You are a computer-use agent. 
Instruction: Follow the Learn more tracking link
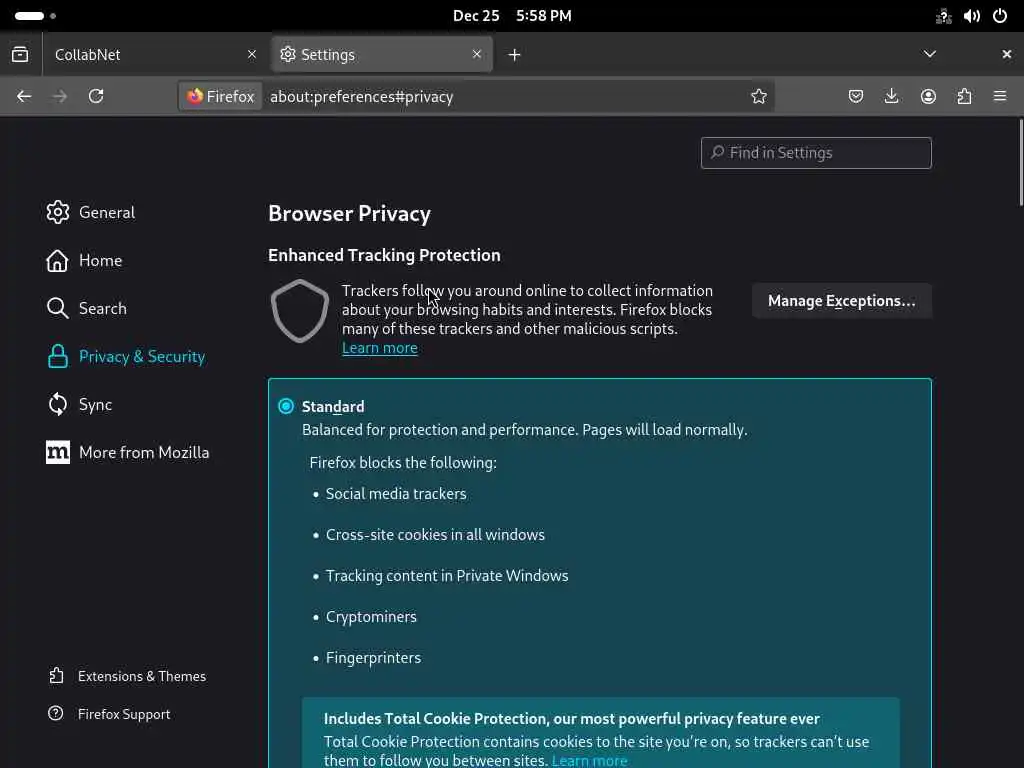click(x=380, y=348)
